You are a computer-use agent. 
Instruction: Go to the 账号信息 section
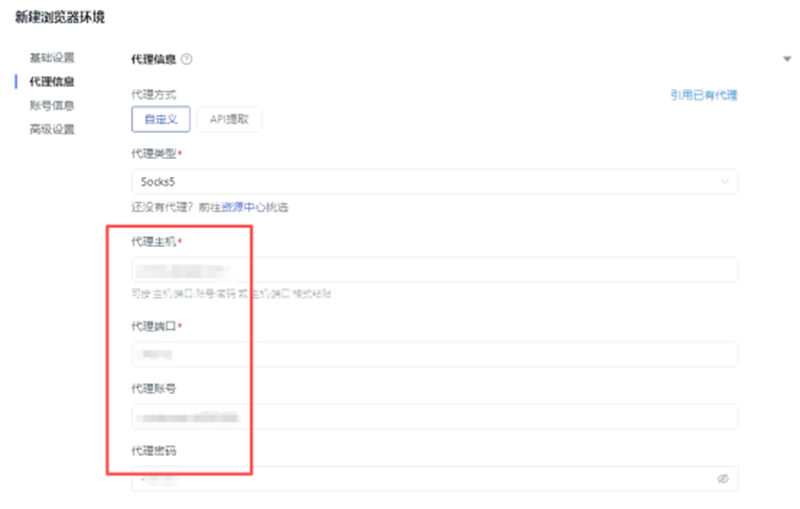[52, 106]
